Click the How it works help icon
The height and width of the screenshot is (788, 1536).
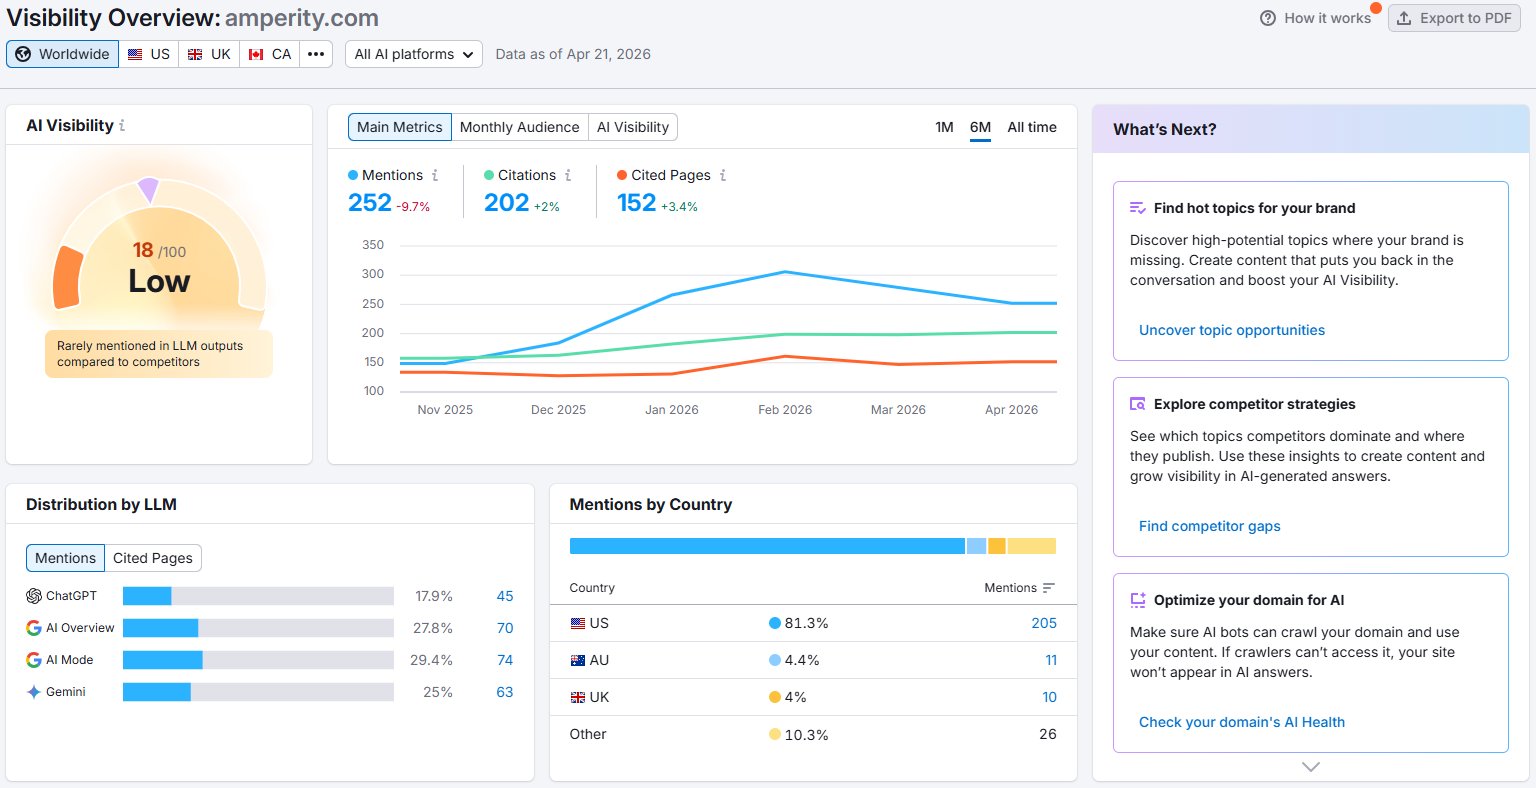pos(1268,18)
